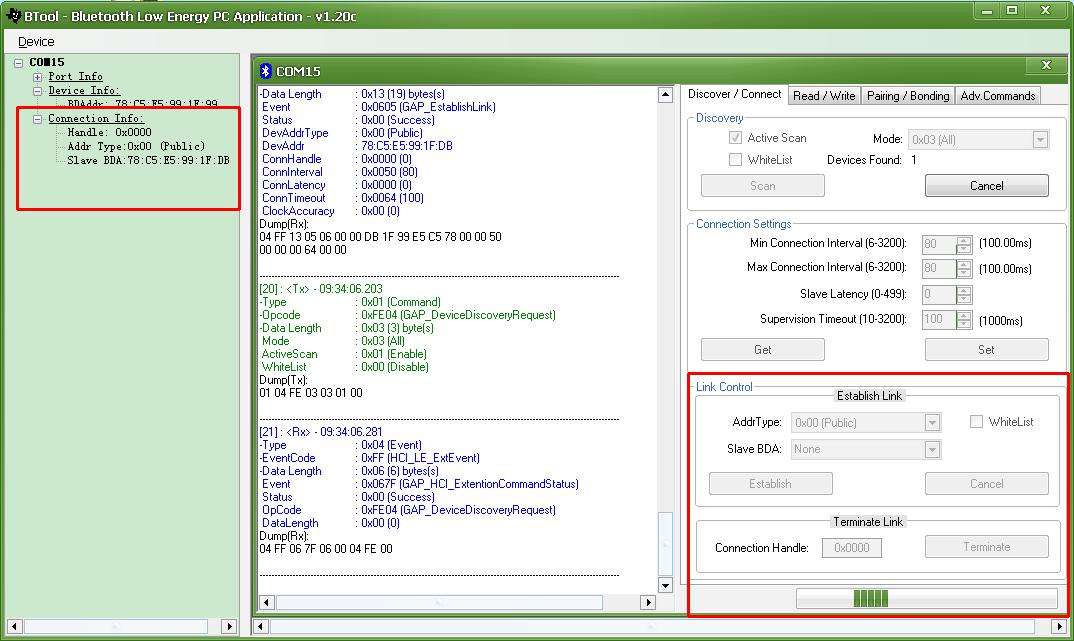Increase Supervision Timeout with up arrow
The image size is (1074, 641).
pos(964,315)
